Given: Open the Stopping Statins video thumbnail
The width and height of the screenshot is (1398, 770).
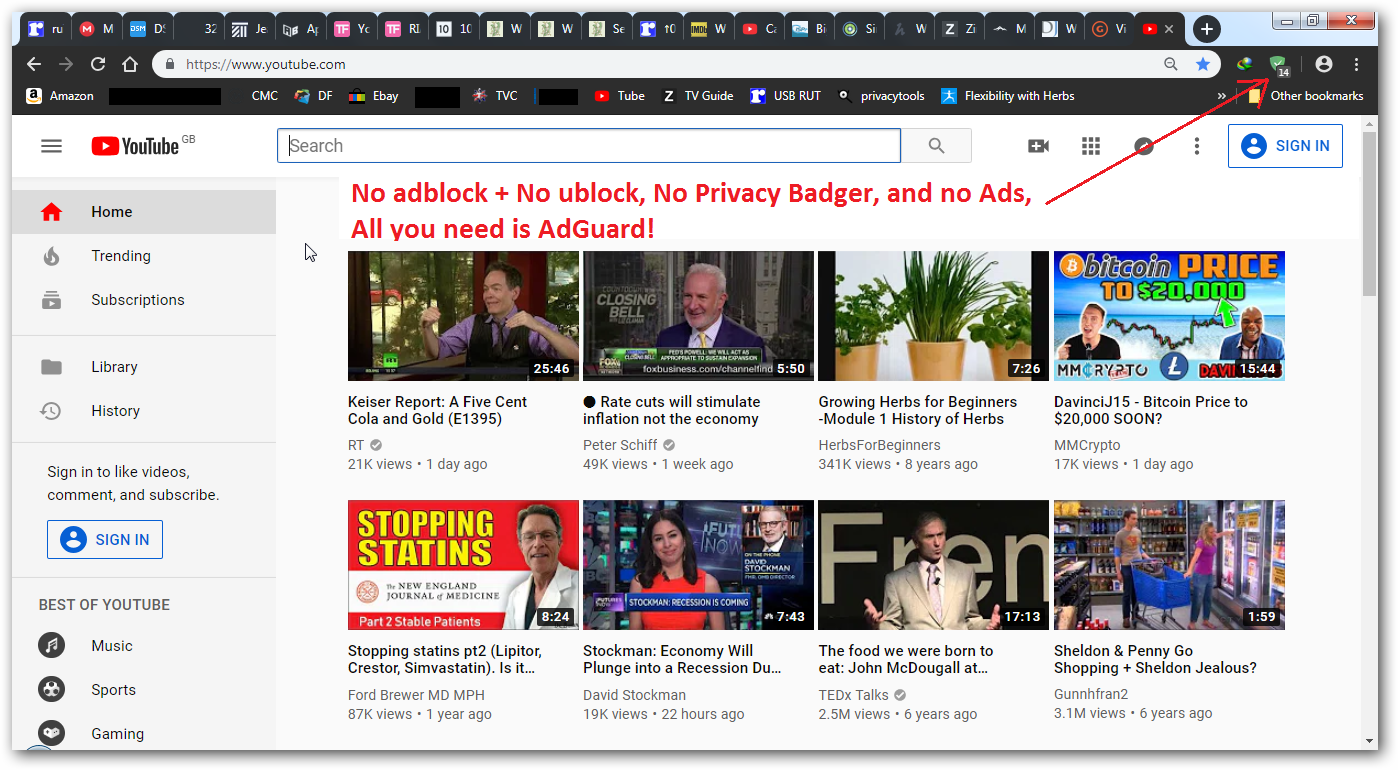Looking at the screenshot, I should (463, 565).
